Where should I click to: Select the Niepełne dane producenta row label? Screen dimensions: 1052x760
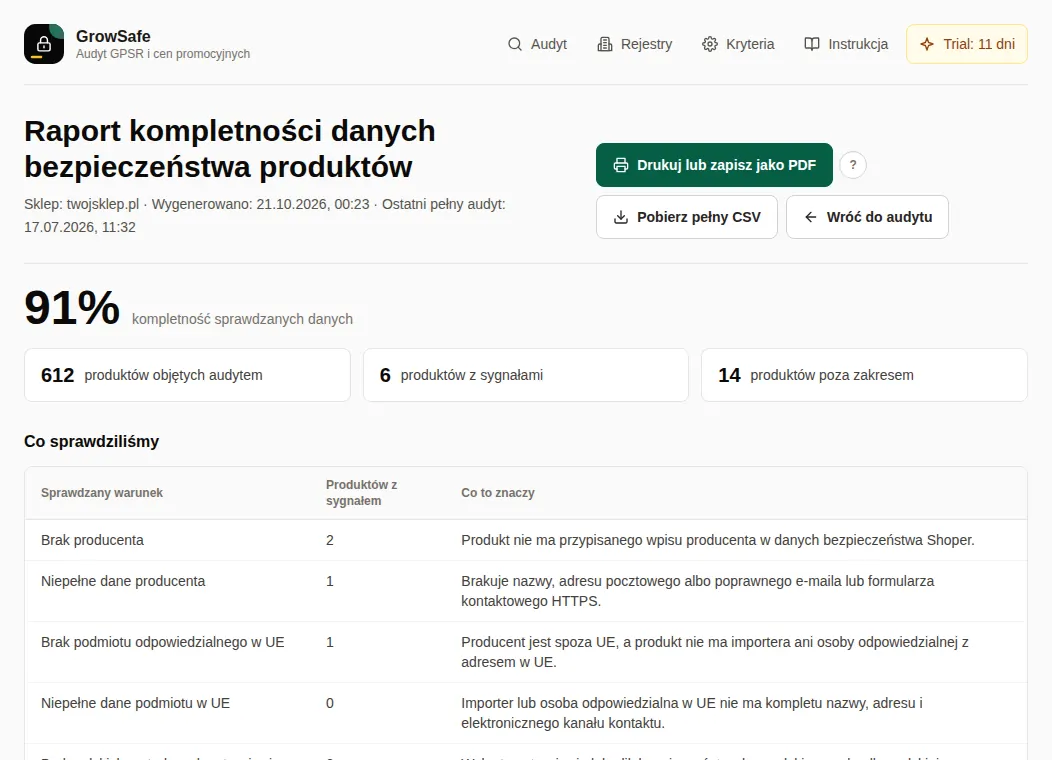point(123,581)
